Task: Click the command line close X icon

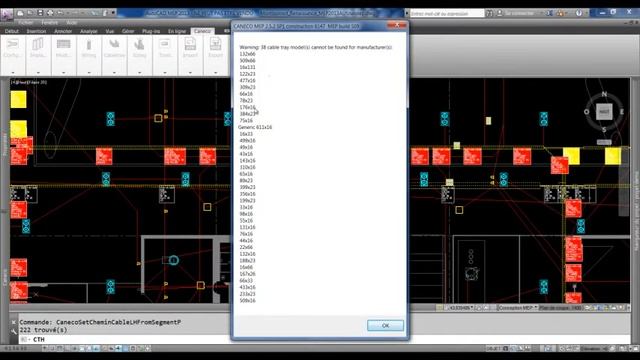Action: pos(13,322)
